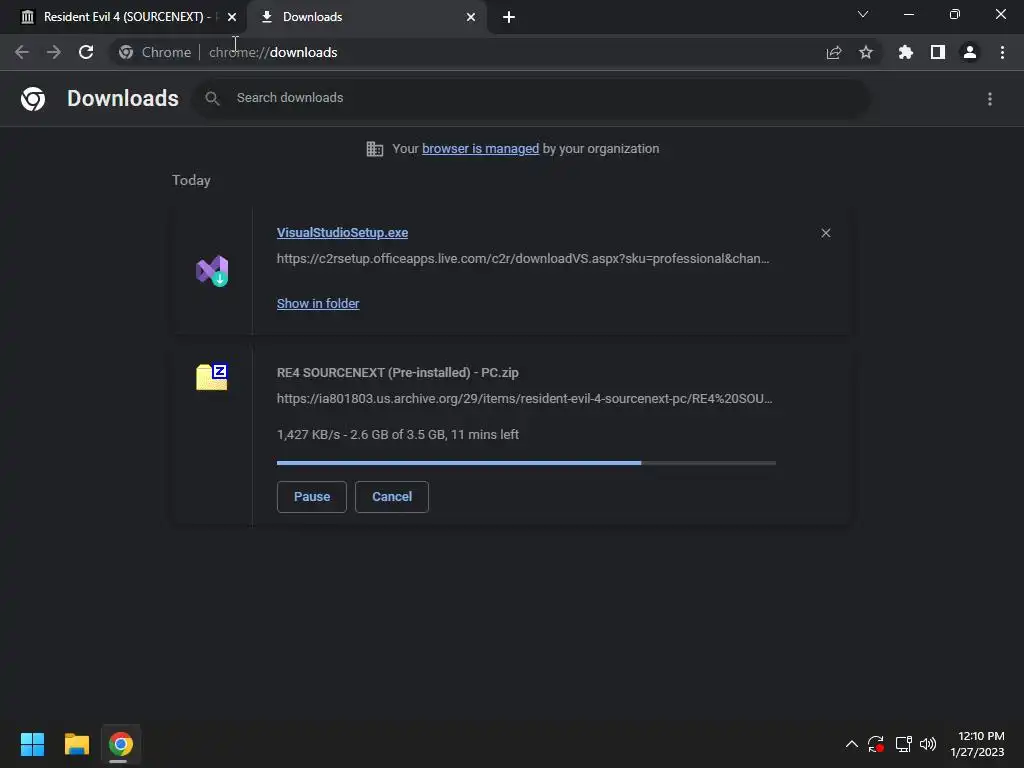Cancel the RE4 SOURCENEXT download
1024x768 pixels.
pyautogui.click(x=392, y=497)
